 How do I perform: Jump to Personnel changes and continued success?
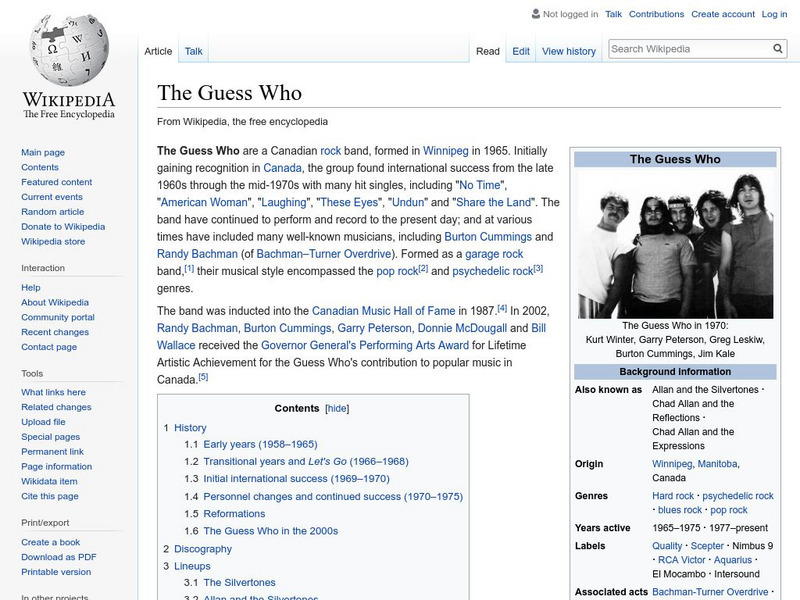[x=333, y=496]
